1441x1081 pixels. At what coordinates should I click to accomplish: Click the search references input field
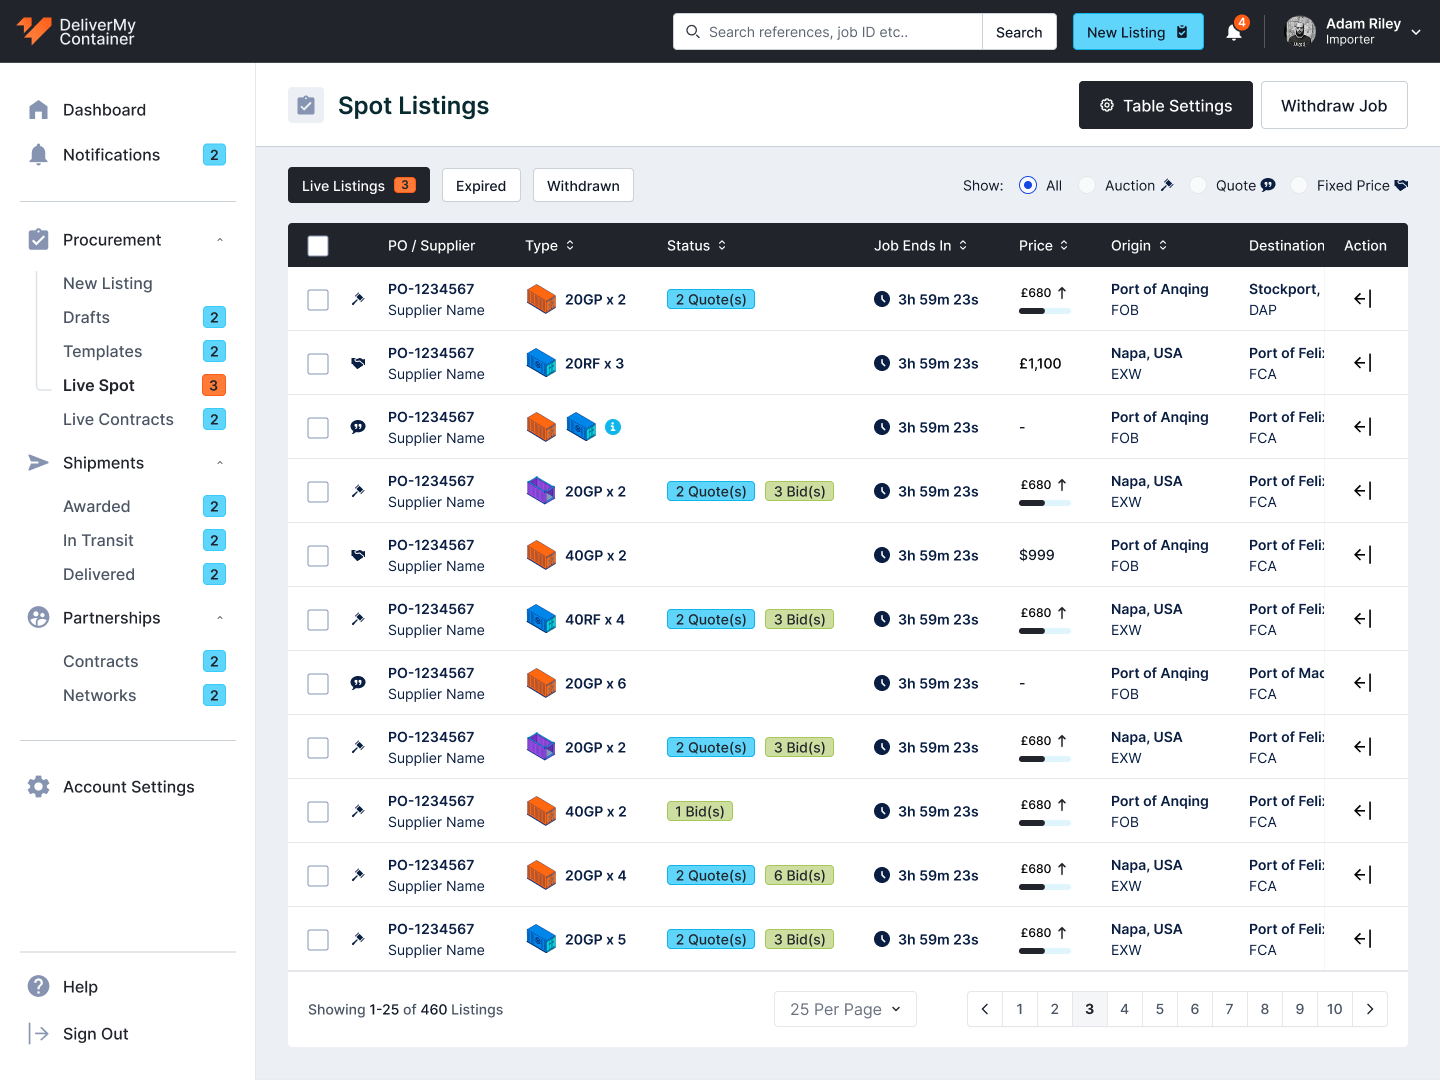[828, 32]
